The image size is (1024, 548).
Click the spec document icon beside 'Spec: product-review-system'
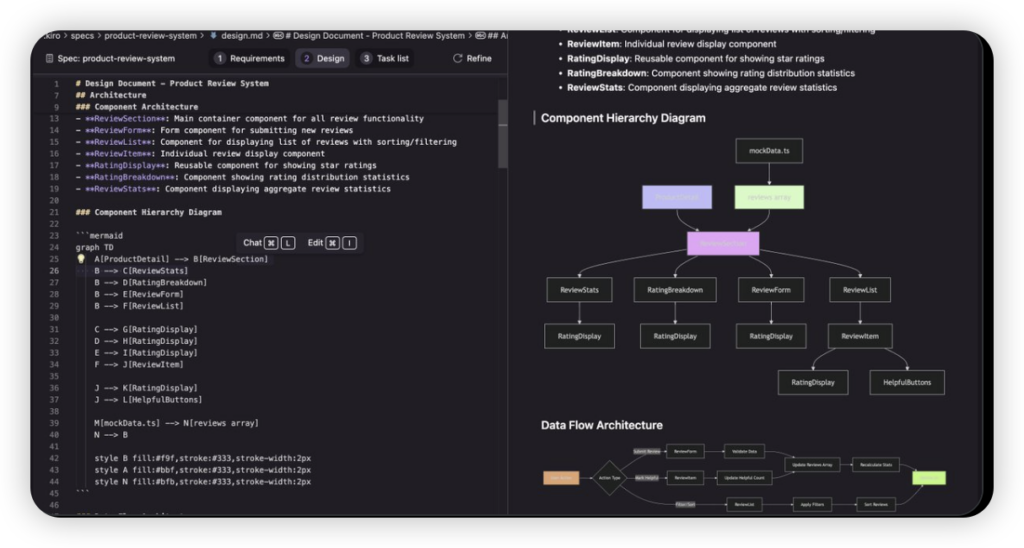coord(50,59)
